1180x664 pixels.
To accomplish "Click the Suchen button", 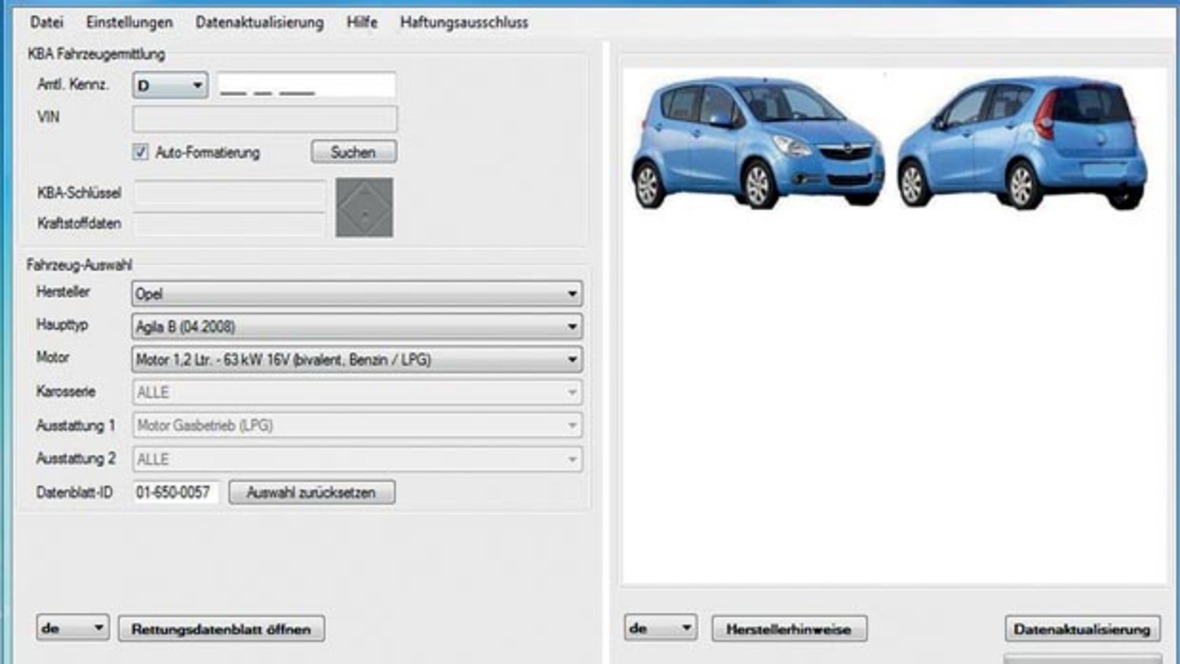I will 354,152.
